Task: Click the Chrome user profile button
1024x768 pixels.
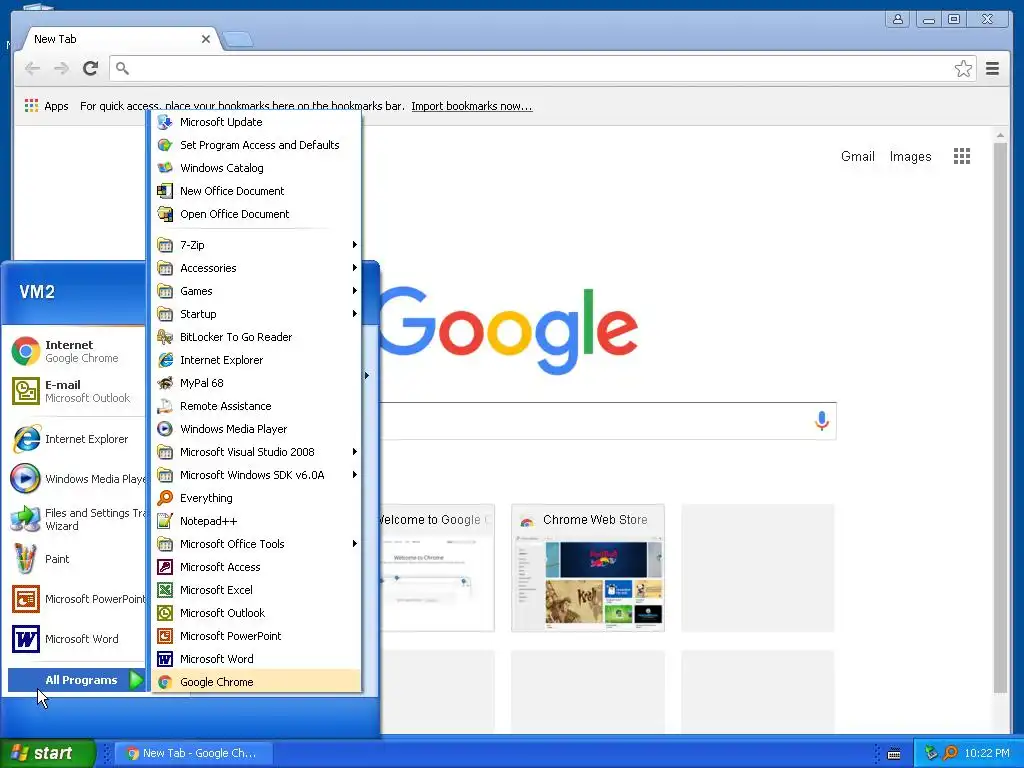Action: pos(898,20)
